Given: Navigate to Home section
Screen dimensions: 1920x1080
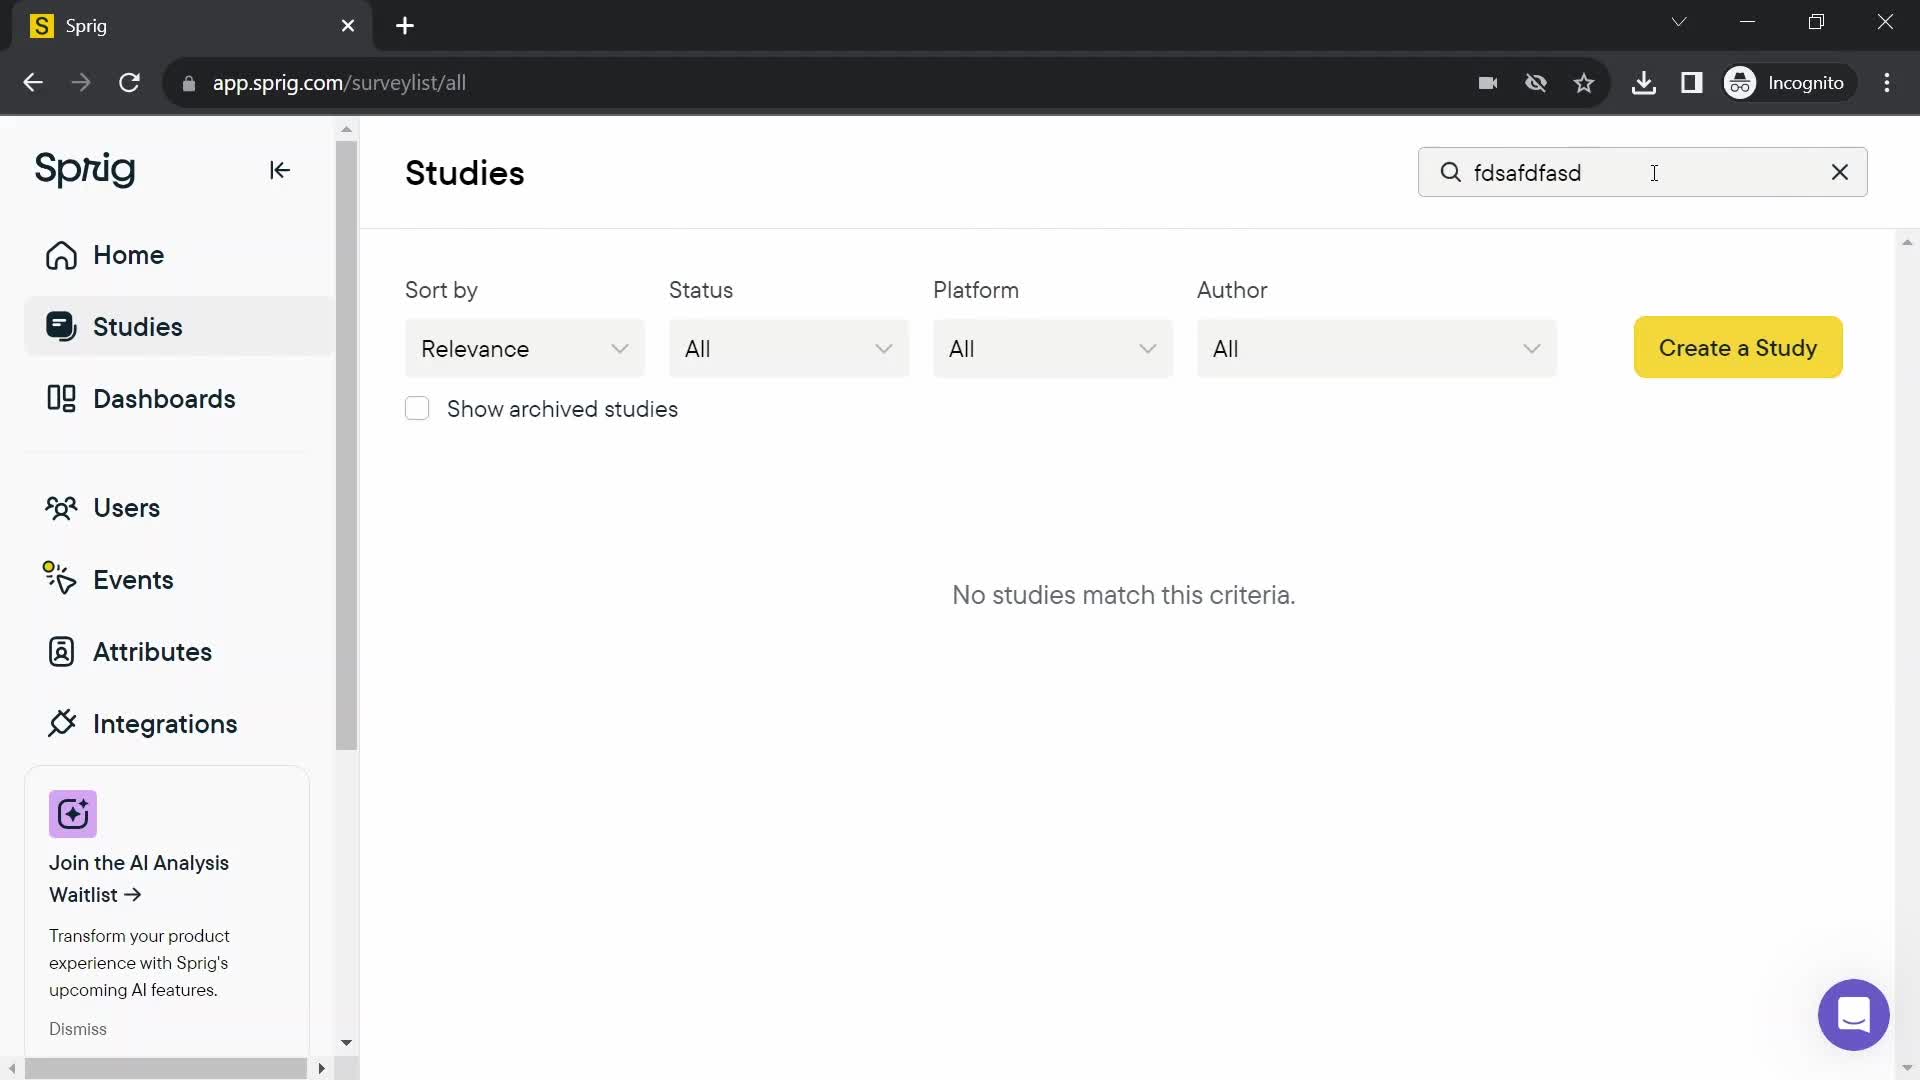Looking at the screenshot, I should pyautogui.click(x=128, y=255).
